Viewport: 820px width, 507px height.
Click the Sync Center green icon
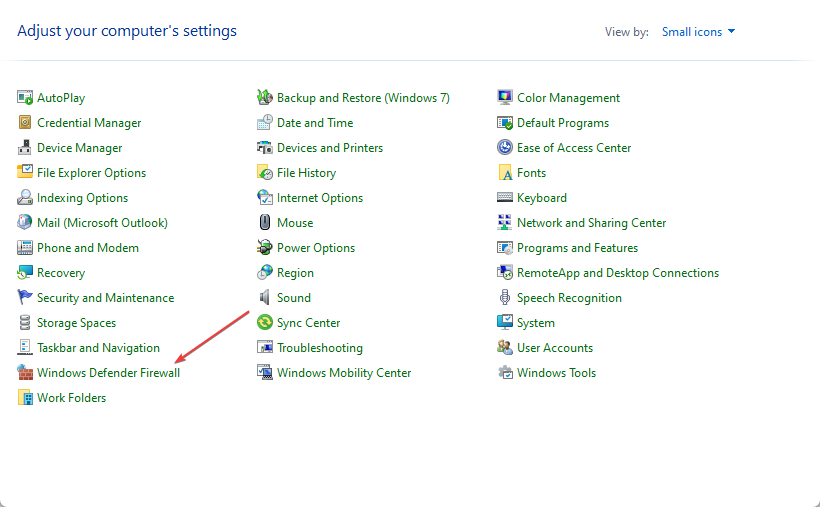point(265,322)
